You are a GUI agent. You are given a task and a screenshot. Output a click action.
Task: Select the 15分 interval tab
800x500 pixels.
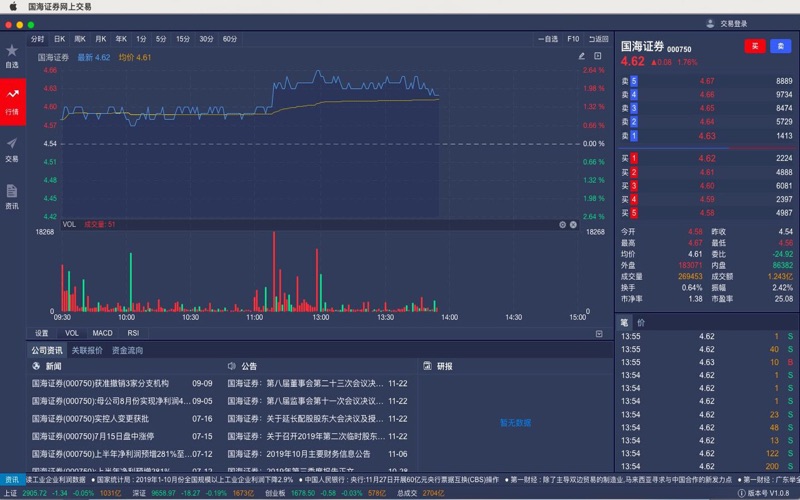click(183, 39)
